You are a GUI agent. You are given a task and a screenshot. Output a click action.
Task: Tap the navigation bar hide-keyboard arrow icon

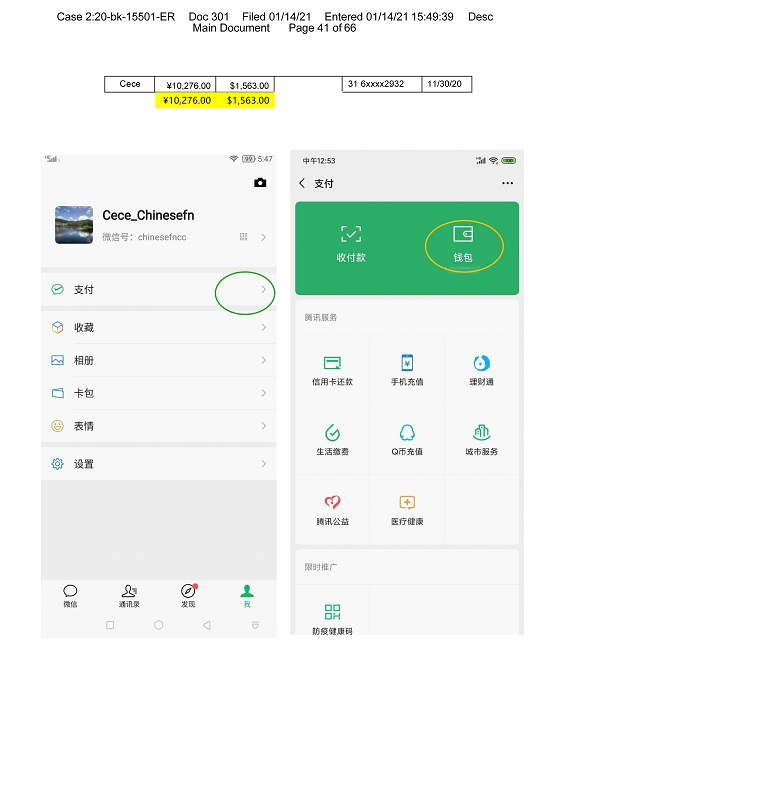pyautogui.click(x=256, y=625)
